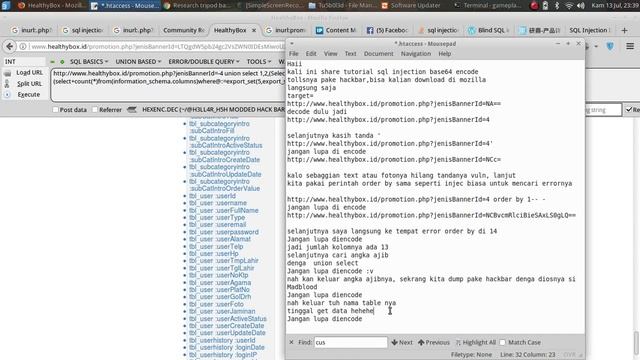Open a new Firefox tab with plus
The image size is (640, 360).
click(x=624, y=30)
